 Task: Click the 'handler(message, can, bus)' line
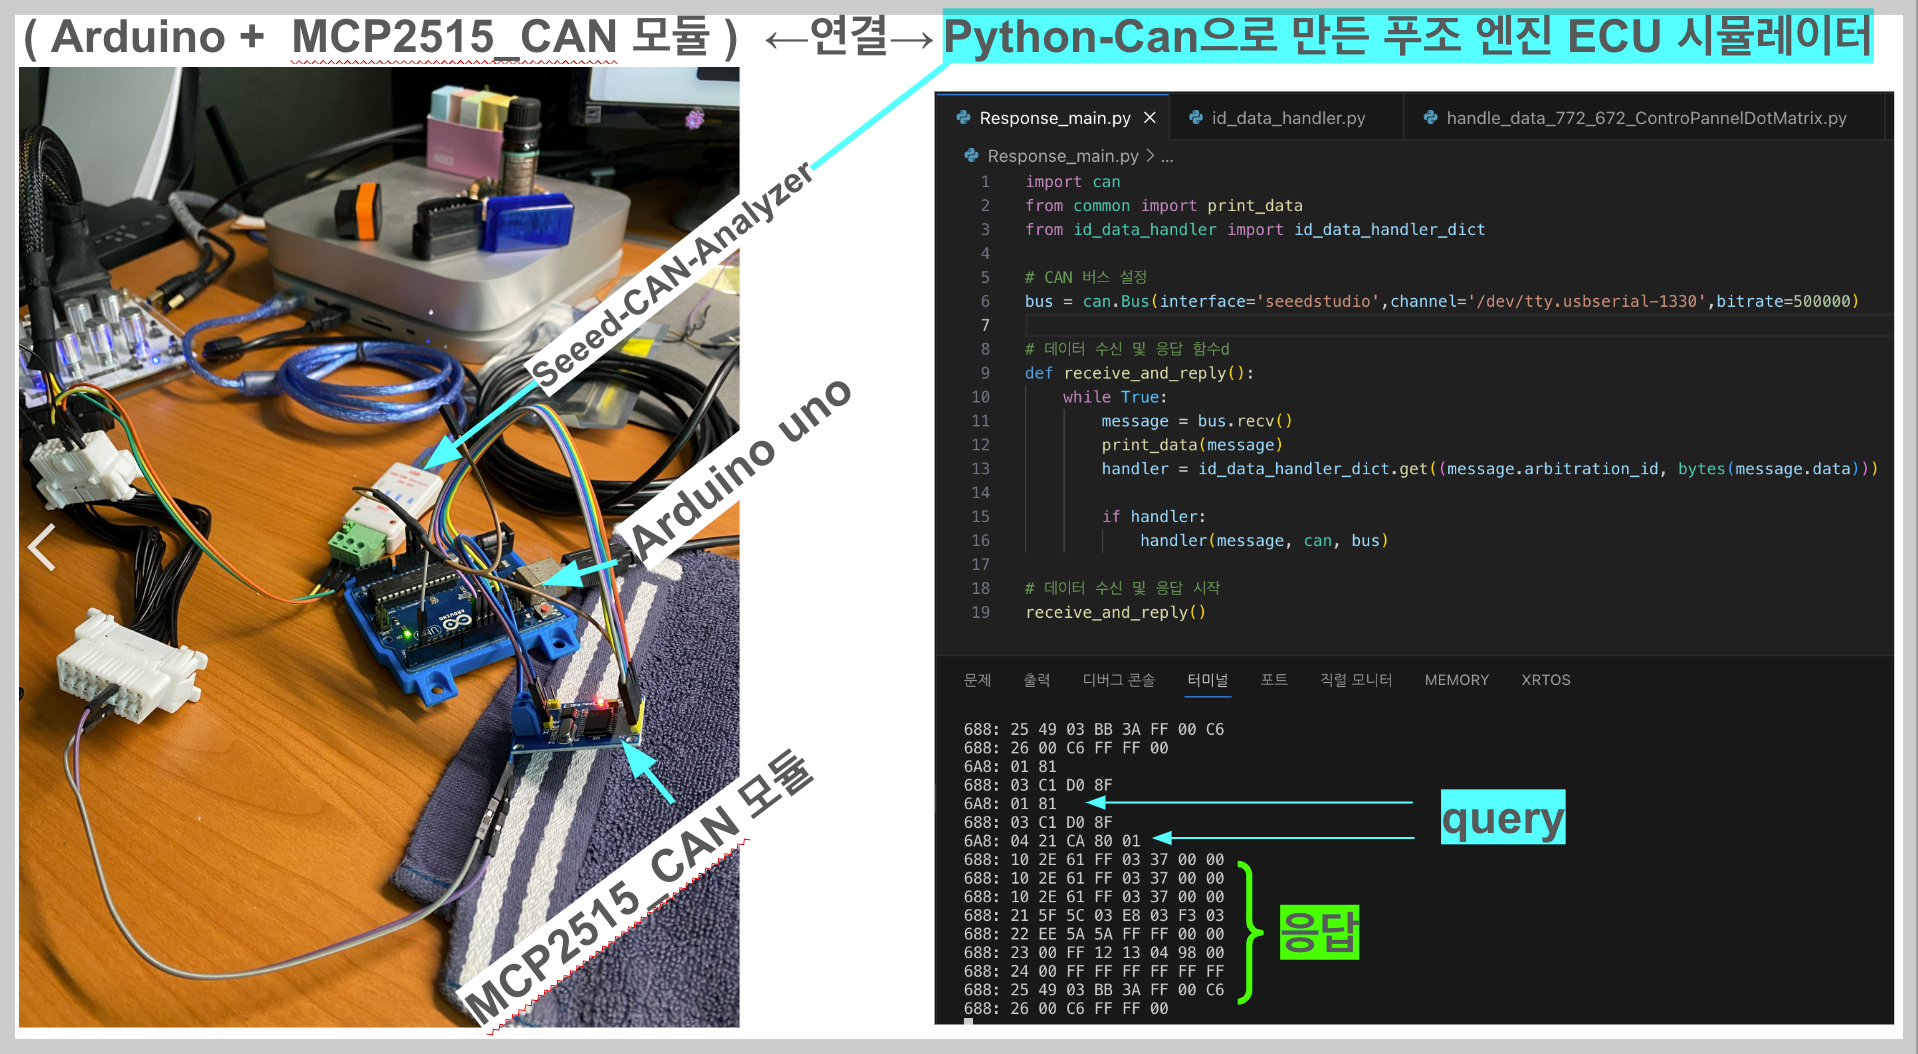click(x=1264, y=541)
